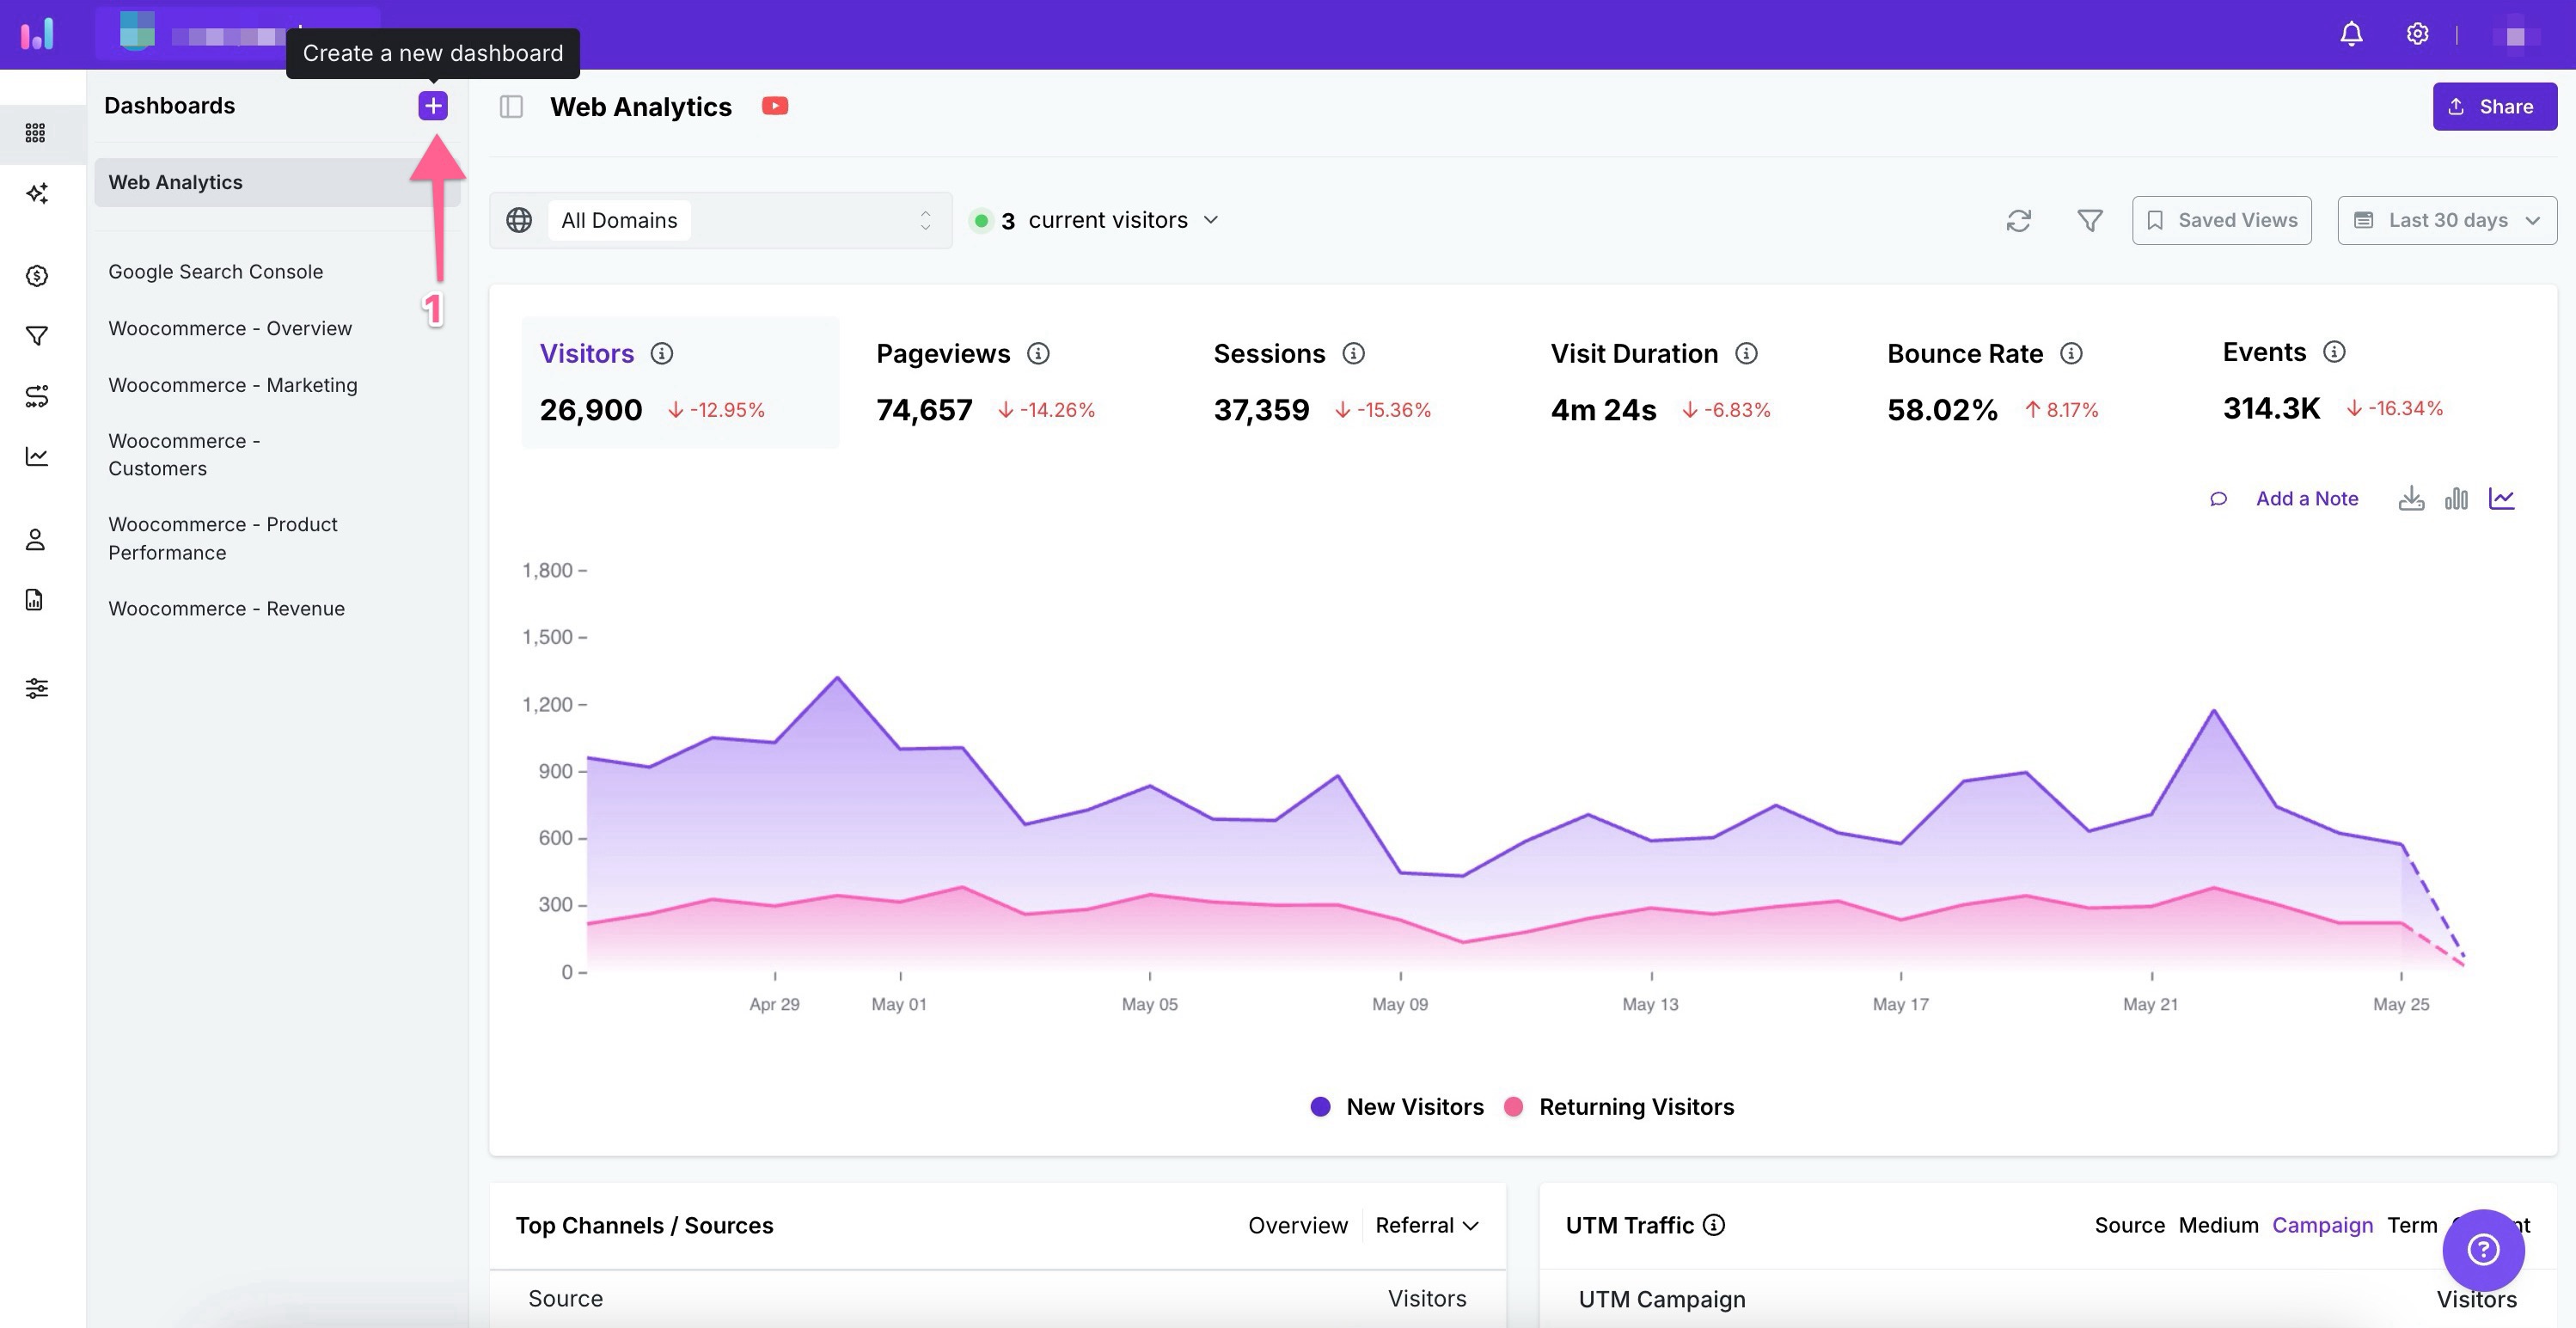Open the Referral dropdown in Top Channels
2576x1328 pixels.
pos(1427,1224)
